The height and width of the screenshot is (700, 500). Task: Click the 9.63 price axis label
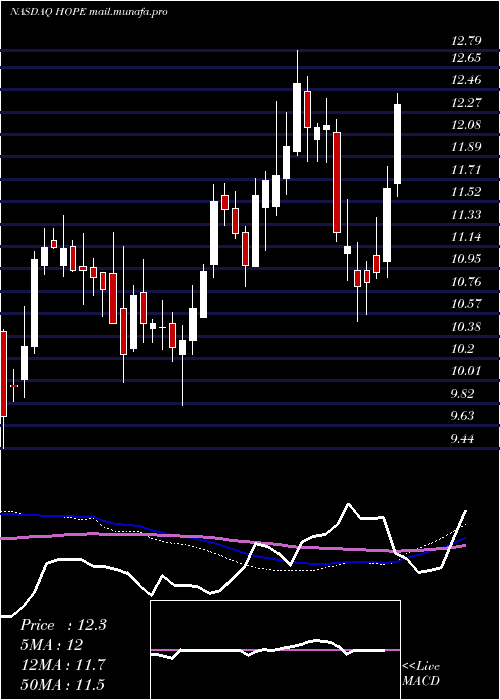(463, 416)
